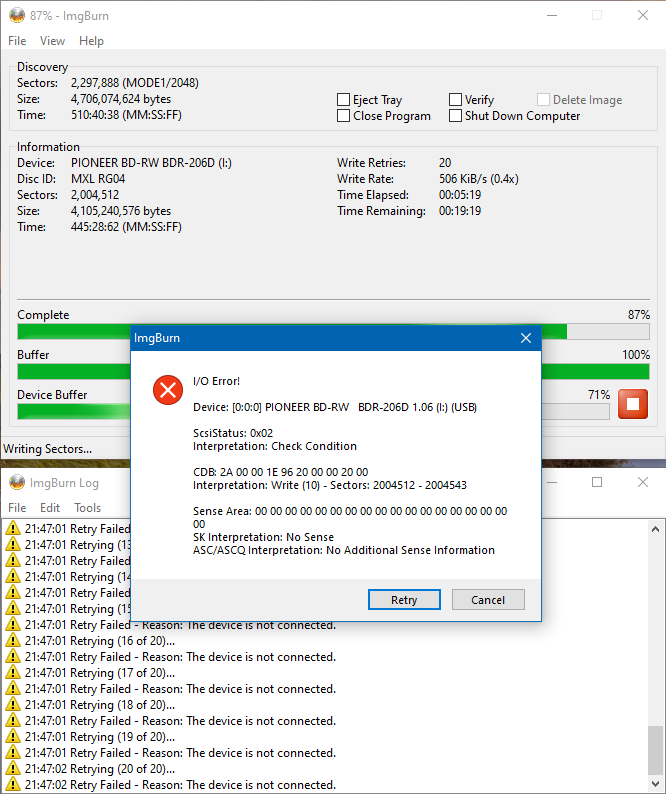The image size is (666, 794).
Task: Click the ImgBurn app icon in main title bar
Action: (17, 15)
